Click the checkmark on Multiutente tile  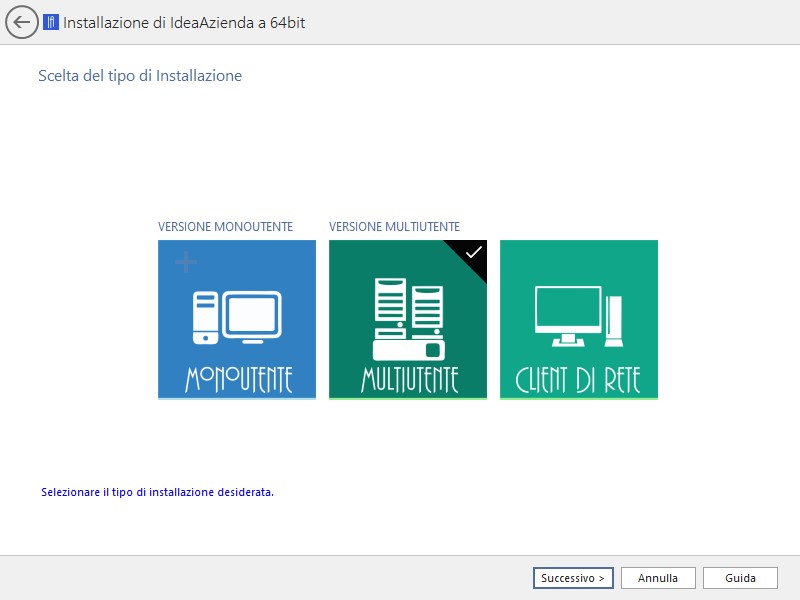click(473, 252)
